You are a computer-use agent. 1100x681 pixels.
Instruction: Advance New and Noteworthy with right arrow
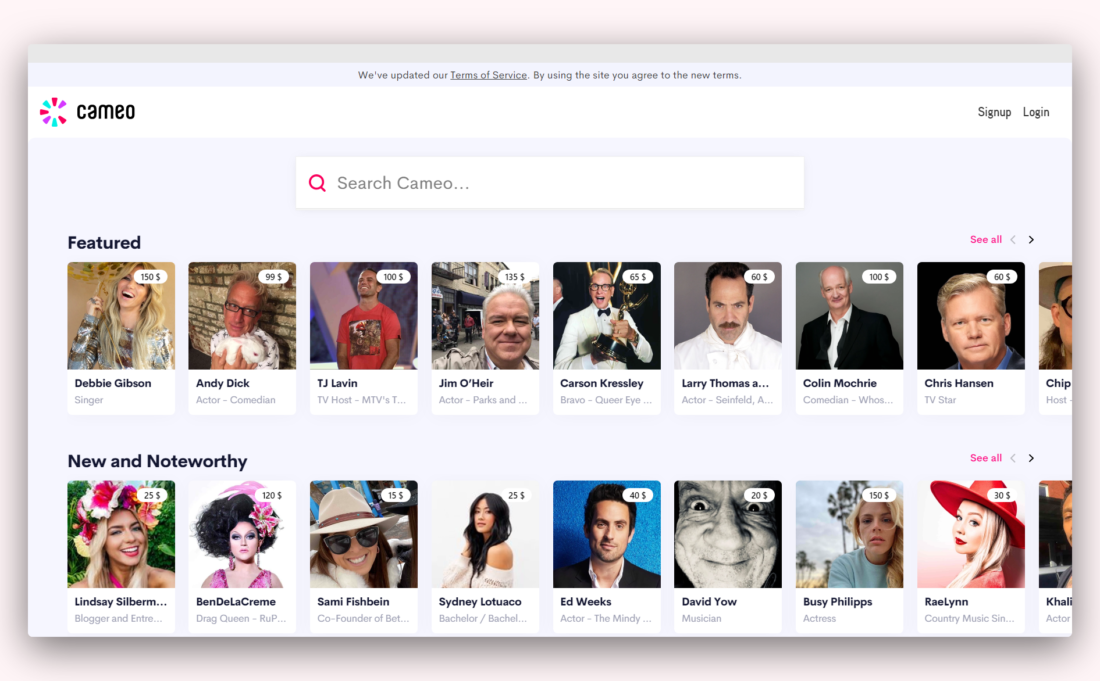(x=1031, y=458)
